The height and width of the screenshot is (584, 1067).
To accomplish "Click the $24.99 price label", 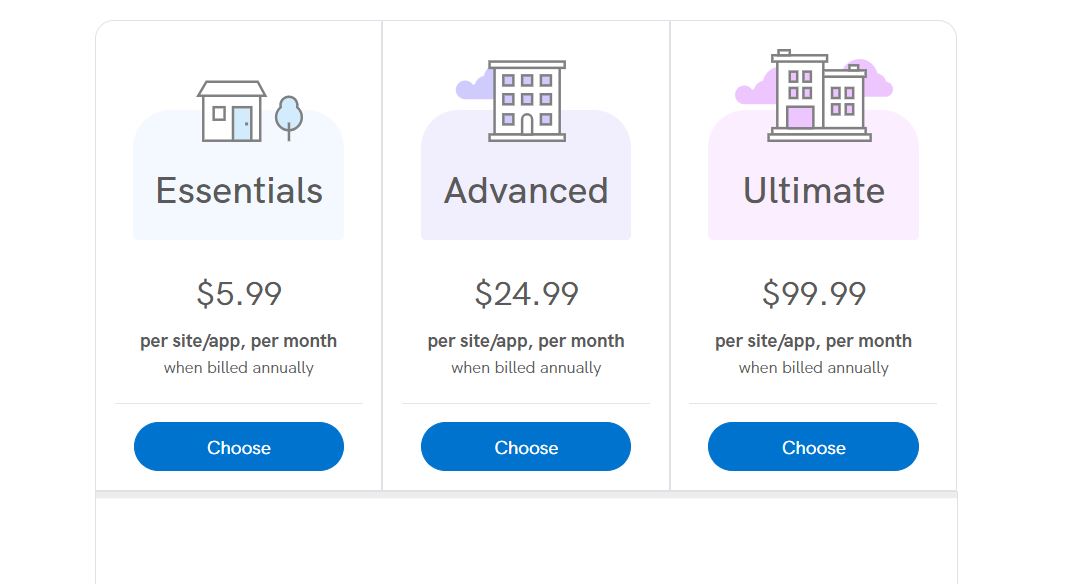I will point(525,293).
